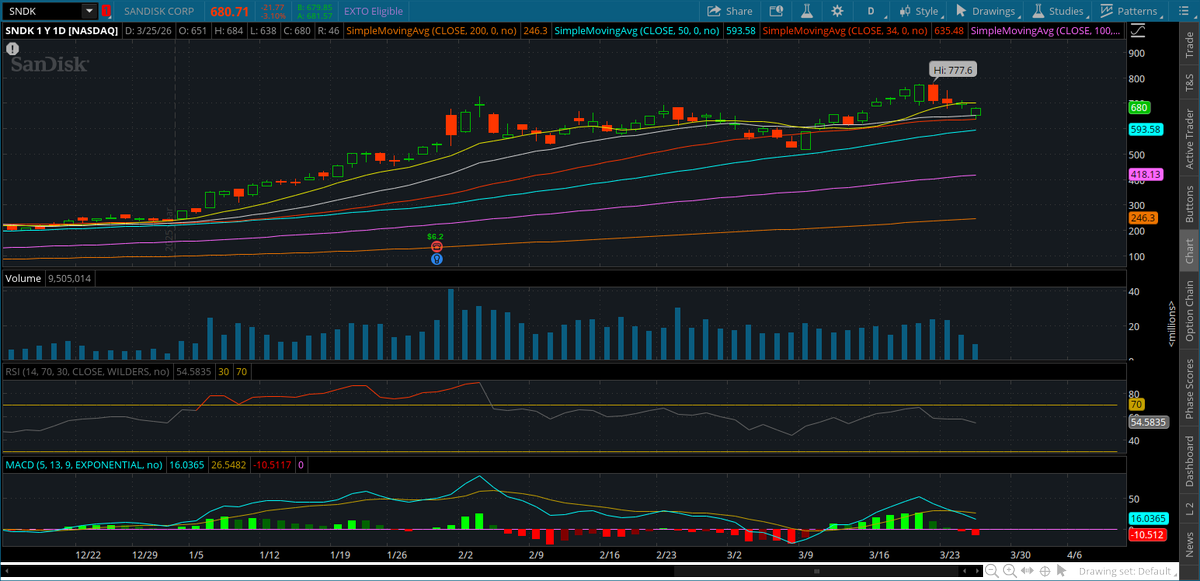
Task: Click the MACD histogram bubble -10.512
Action: (x=1146, y=535)
